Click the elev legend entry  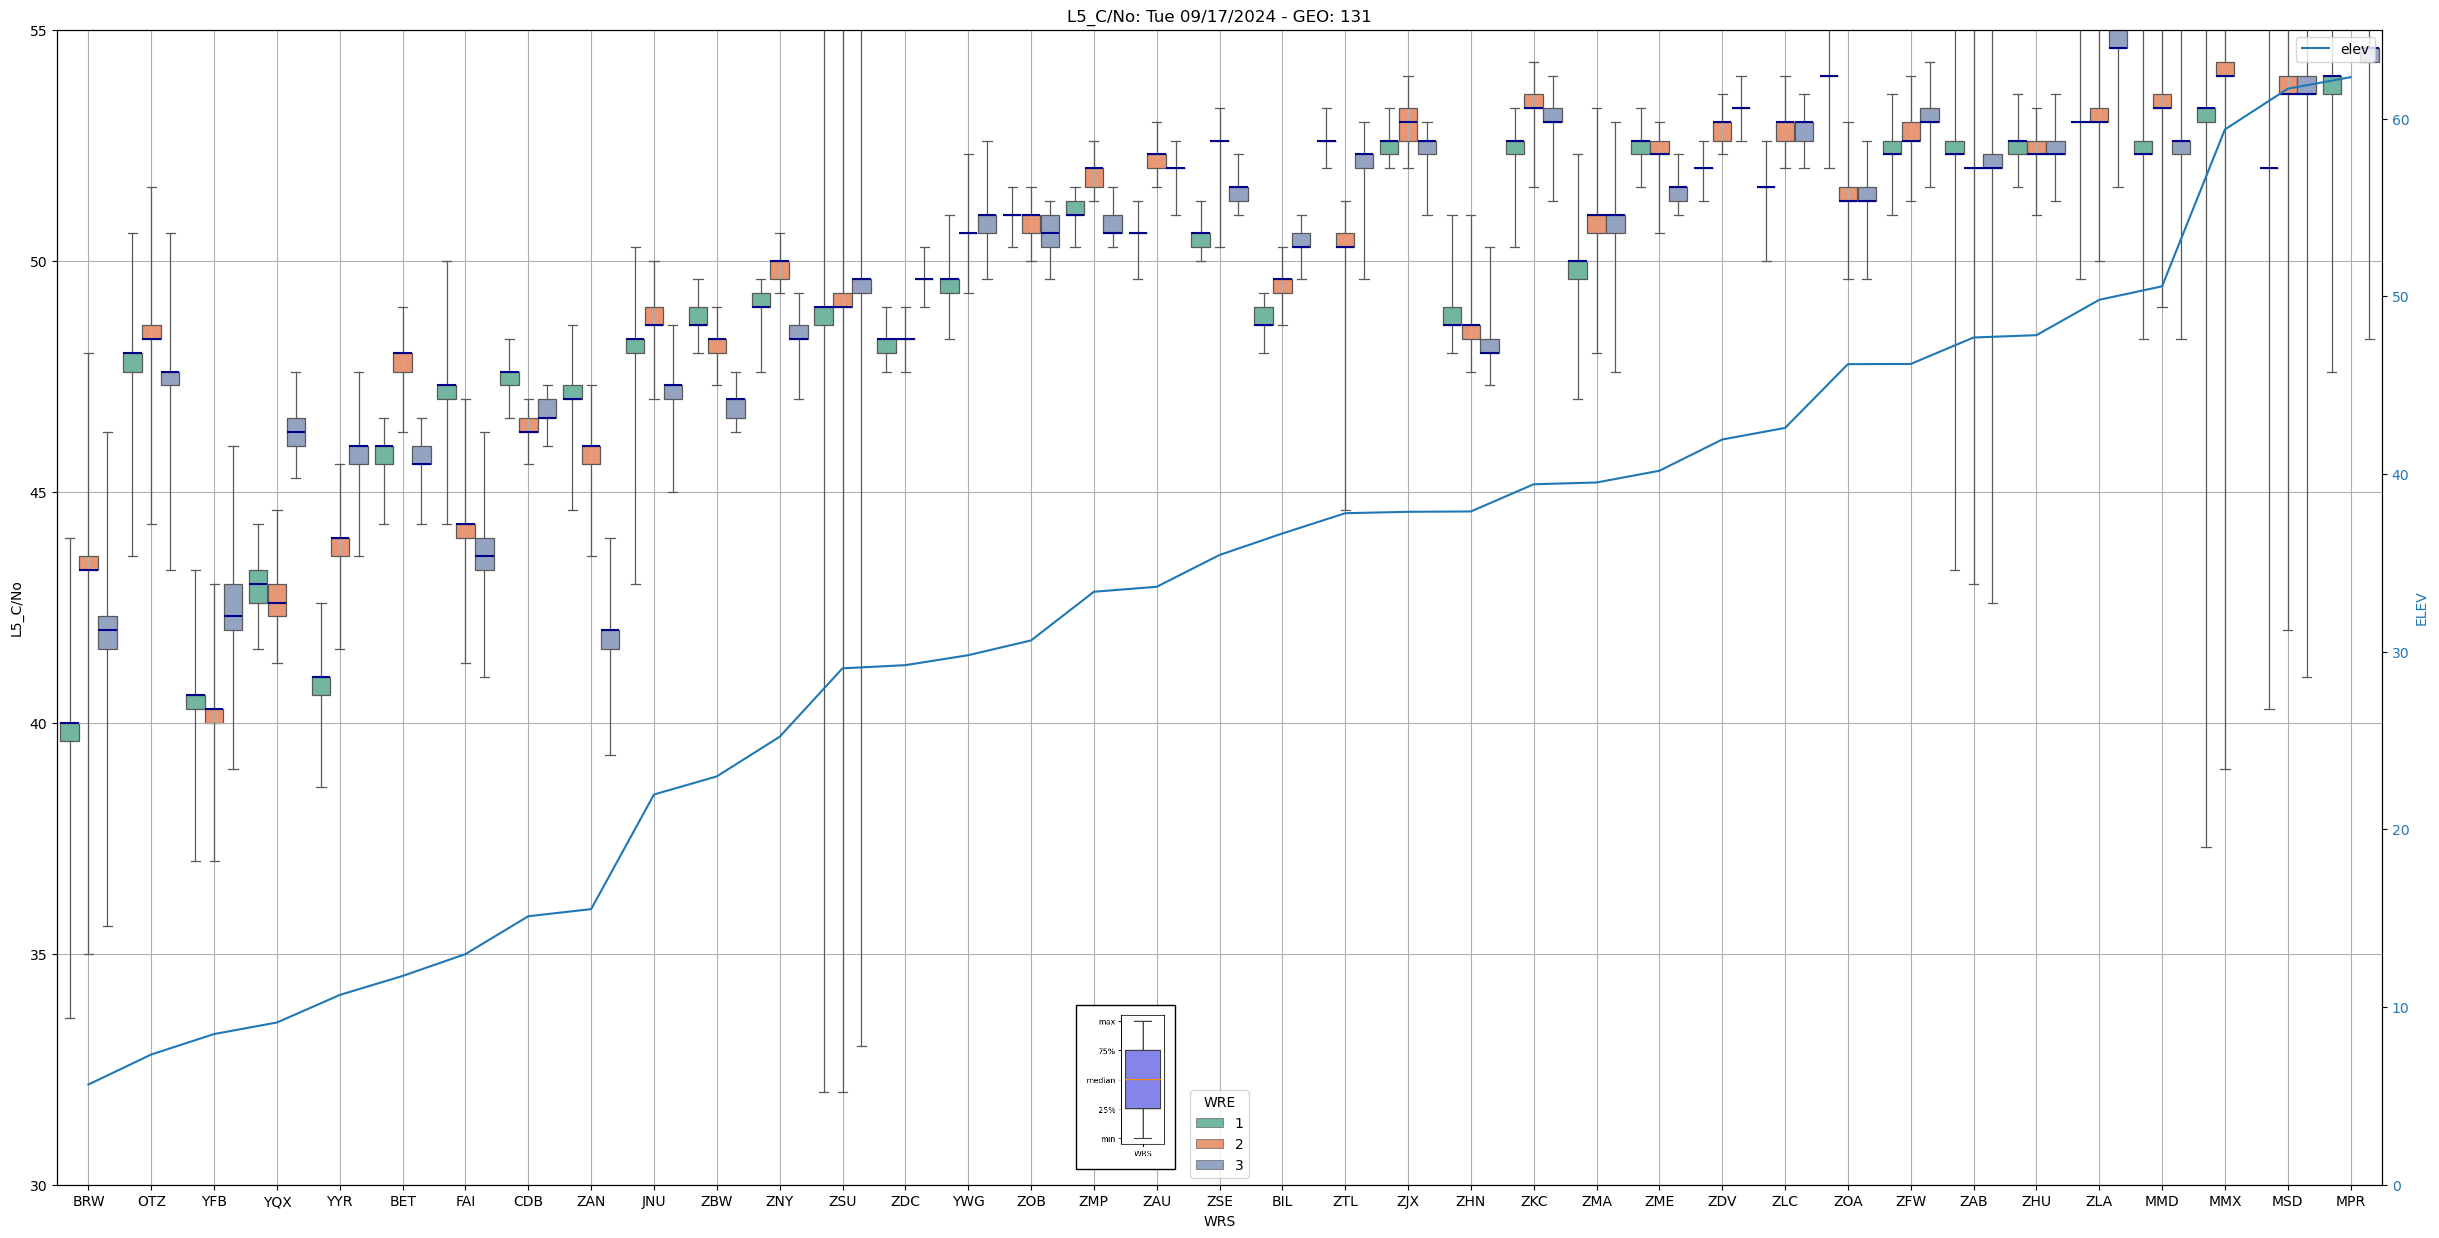click(2334, 49)
